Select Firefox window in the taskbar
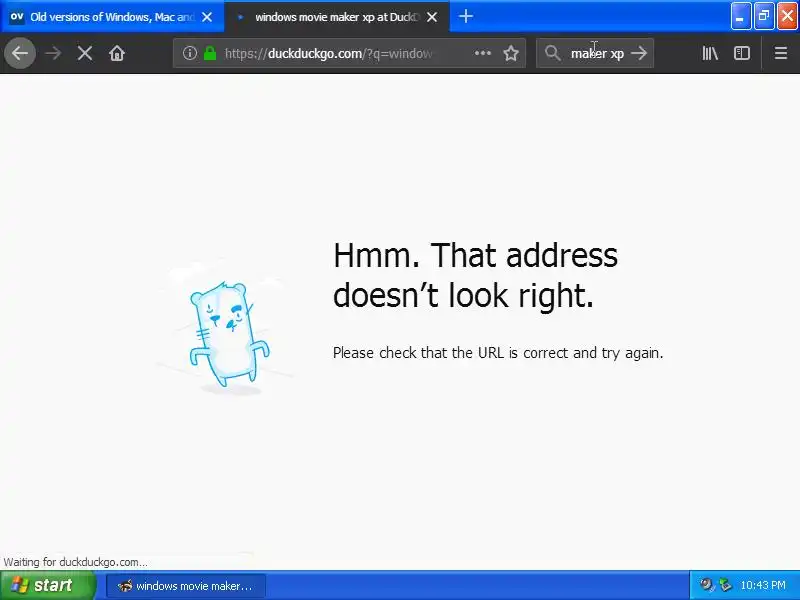This screenshot has width=800, height=600. tap(186, 586)
